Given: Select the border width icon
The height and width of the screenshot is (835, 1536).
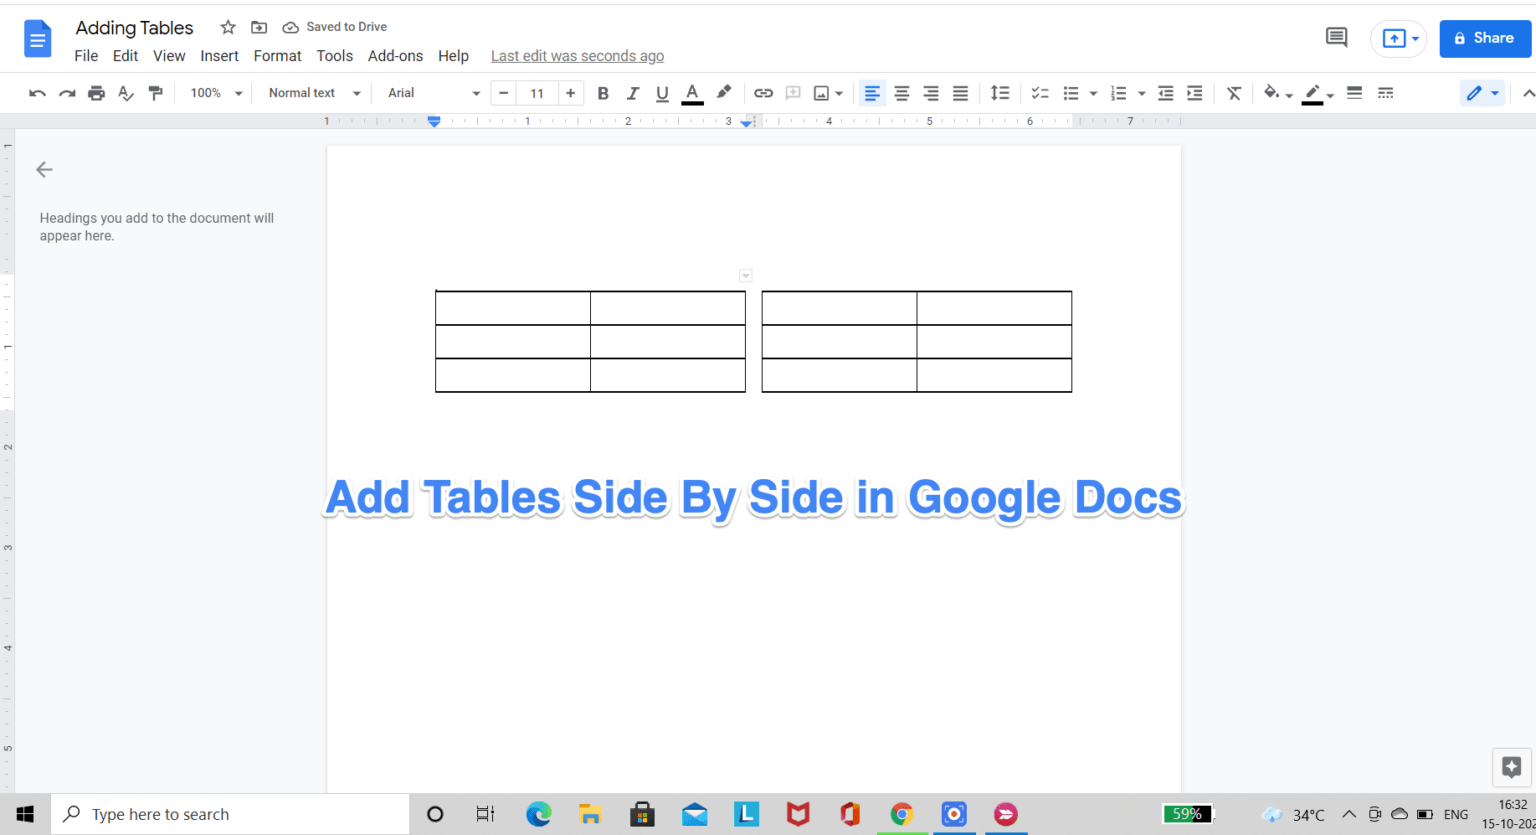Looking at the screenshot, I should [x=1354, y=92].
